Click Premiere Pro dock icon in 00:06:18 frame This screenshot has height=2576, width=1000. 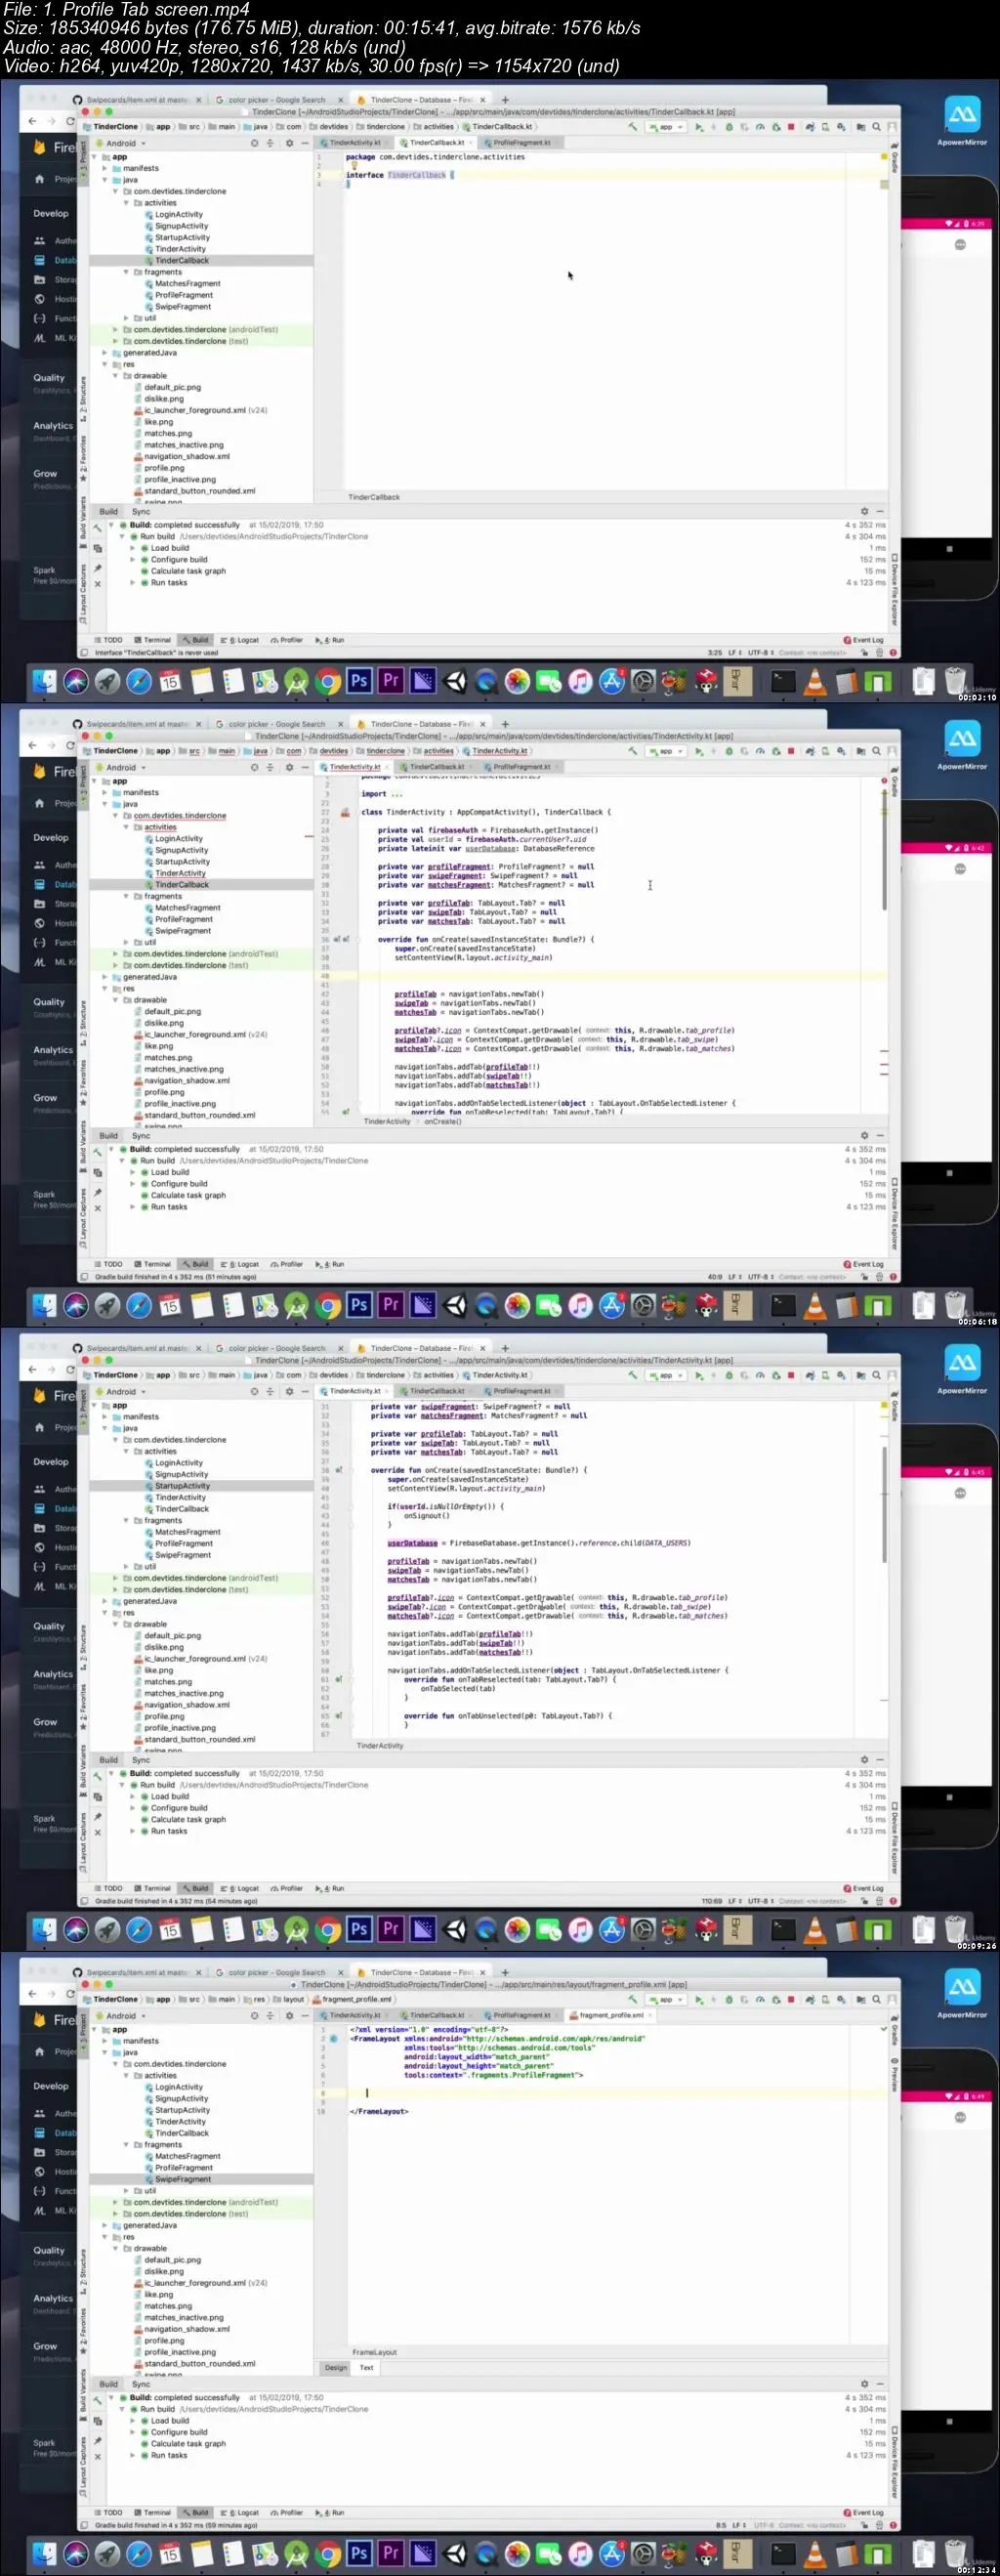(x=390, y=1305)
